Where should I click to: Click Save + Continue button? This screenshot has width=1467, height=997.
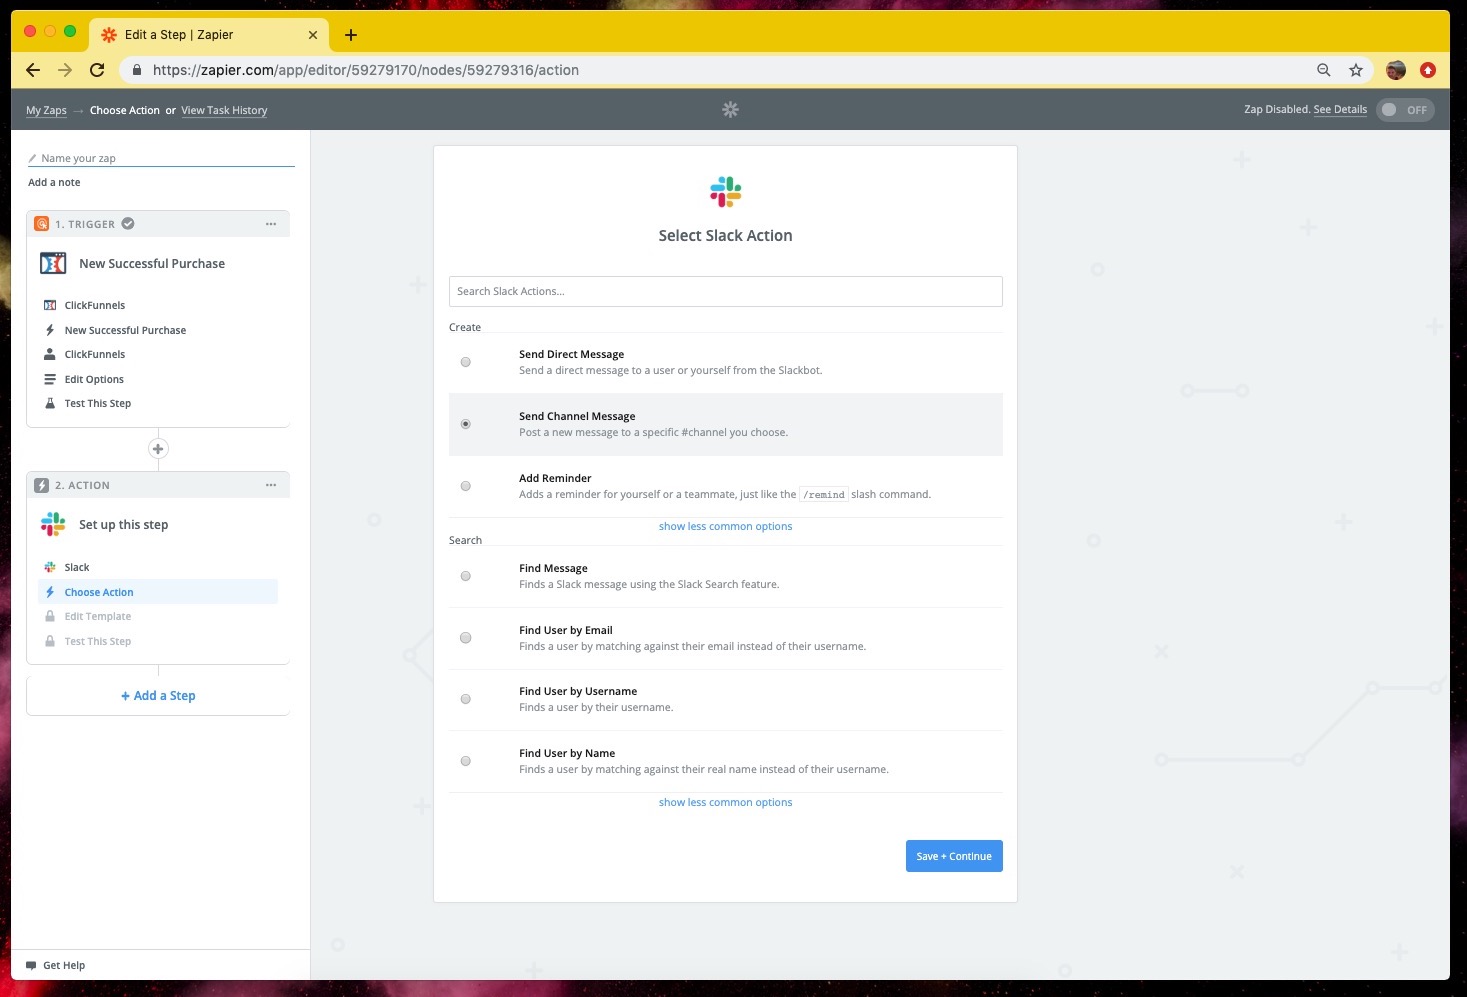[x=954, y=856]
